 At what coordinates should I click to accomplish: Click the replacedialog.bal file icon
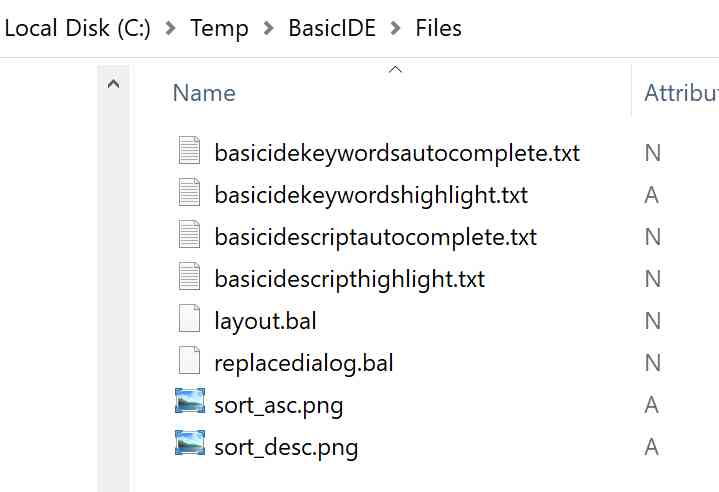point(189,362)
